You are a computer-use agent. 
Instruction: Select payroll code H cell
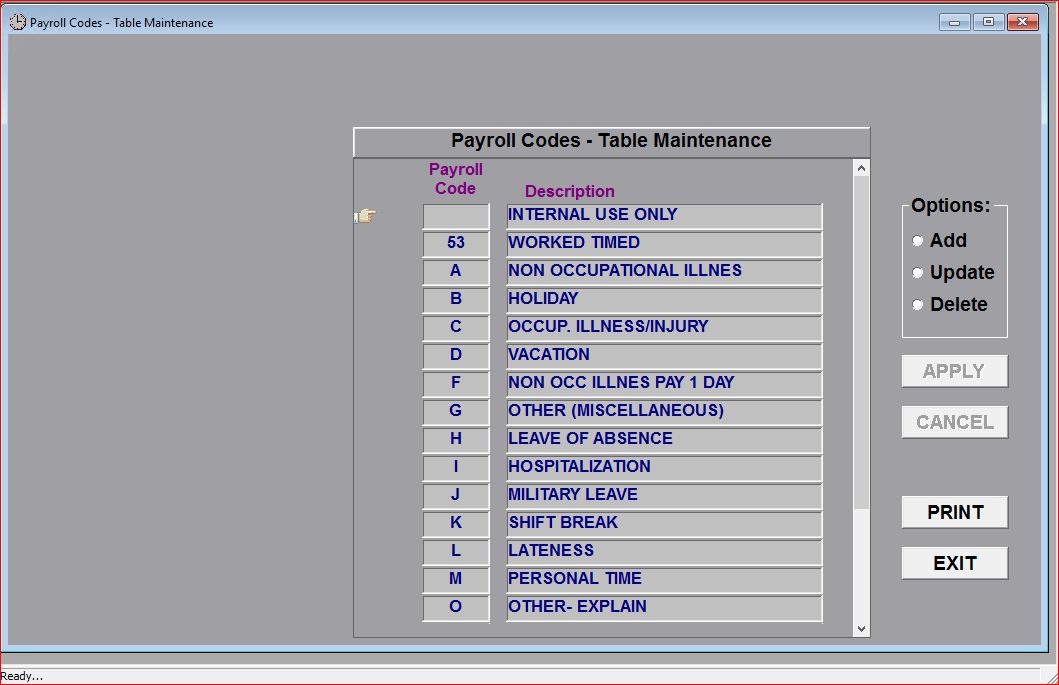pyautogui.click(x=456, y=440)
